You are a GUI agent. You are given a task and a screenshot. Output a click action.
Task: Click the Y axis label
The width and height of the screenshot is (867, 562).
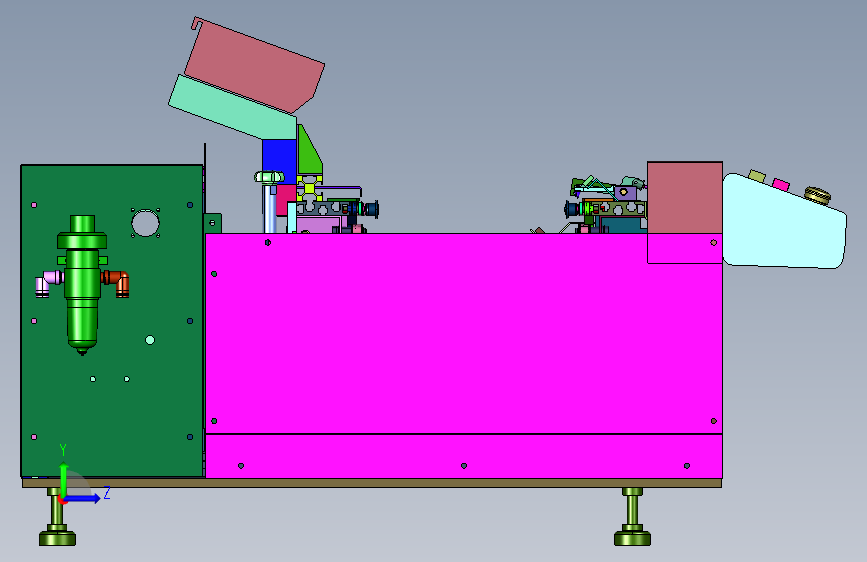point(63,449)
